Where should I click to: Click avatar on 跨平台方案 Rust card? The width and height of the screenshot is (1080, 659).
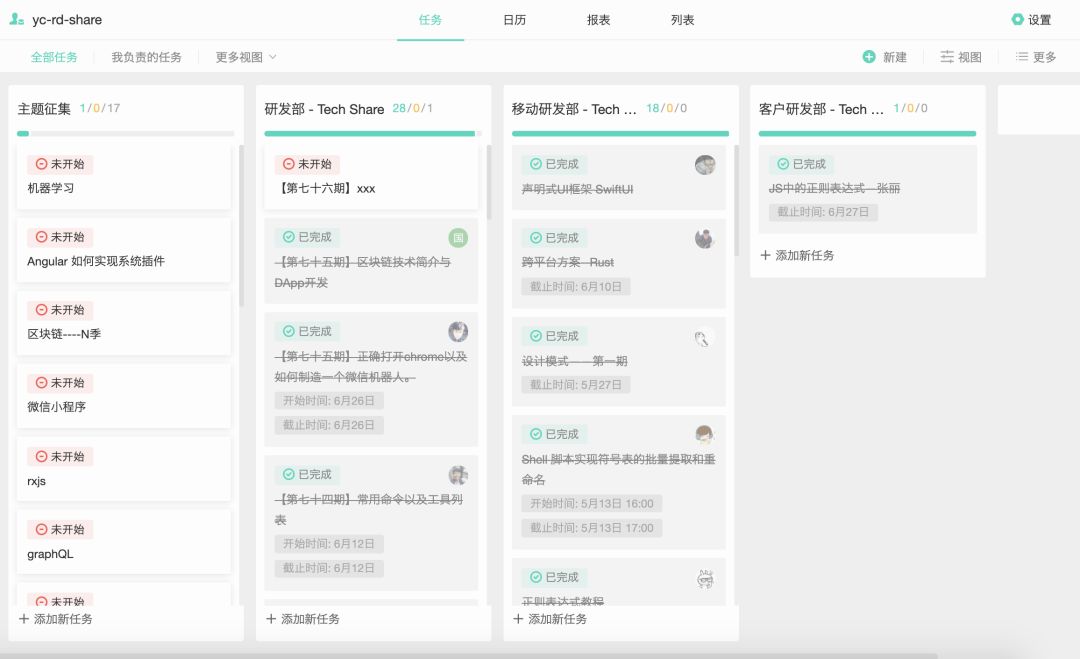click(x=705, y=238)
